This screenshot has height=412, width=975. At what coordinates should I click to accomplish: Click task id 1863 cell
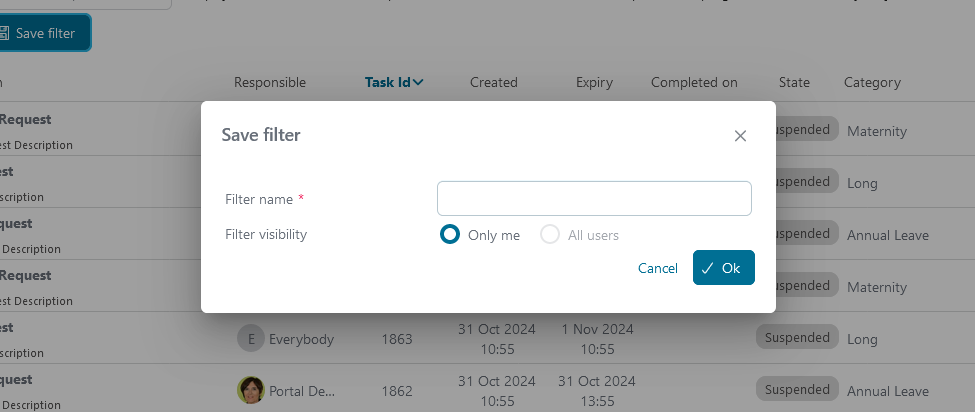pyautogui.click(x=397, y=339)
